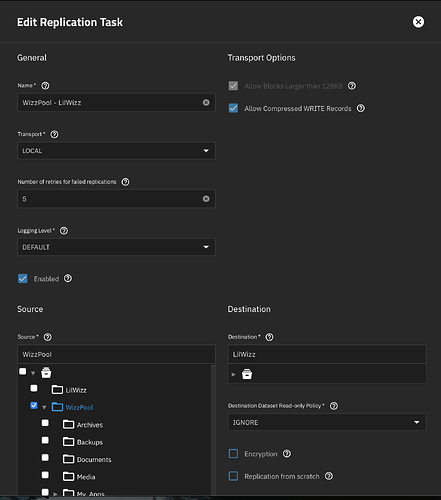Click the destination tree root storage icon
Image resolution: width=441 pixels, height=500 pixels.
click(247, 374)
